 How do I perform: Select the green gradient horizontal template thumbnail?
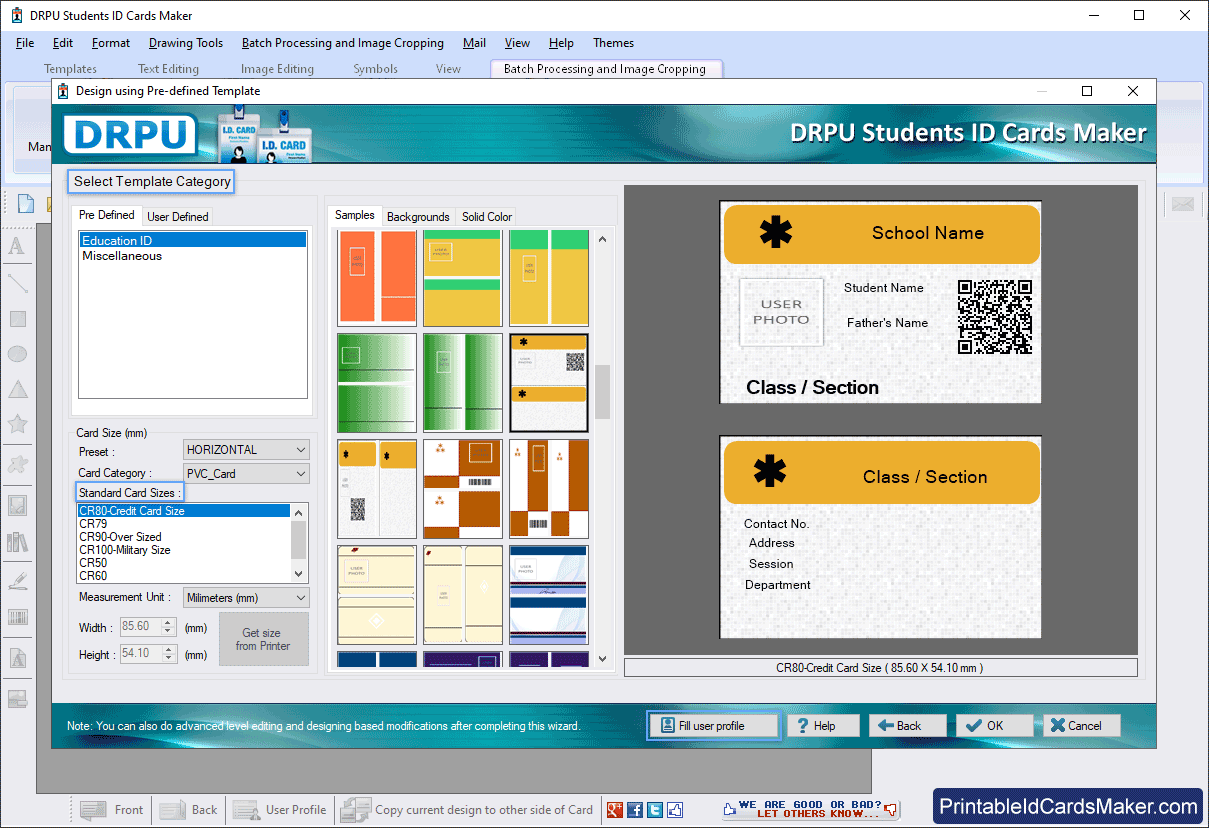click(377, 383)
